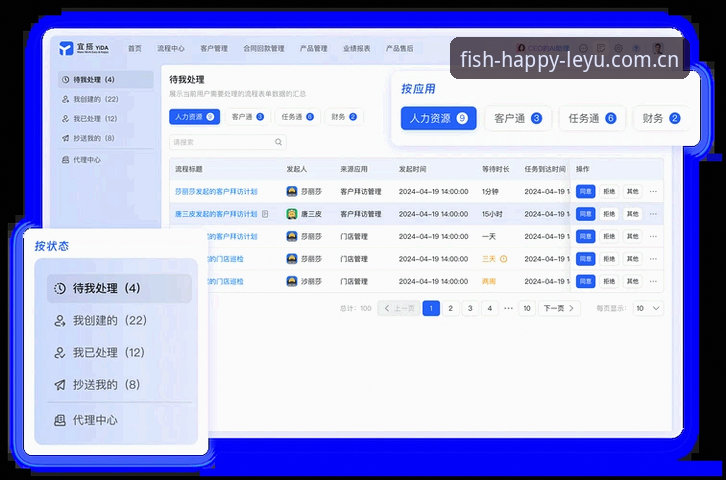Open the 唐三皮发起的客户拜访计划 link
Screen dimensions: 726x480
coord(216,214)
